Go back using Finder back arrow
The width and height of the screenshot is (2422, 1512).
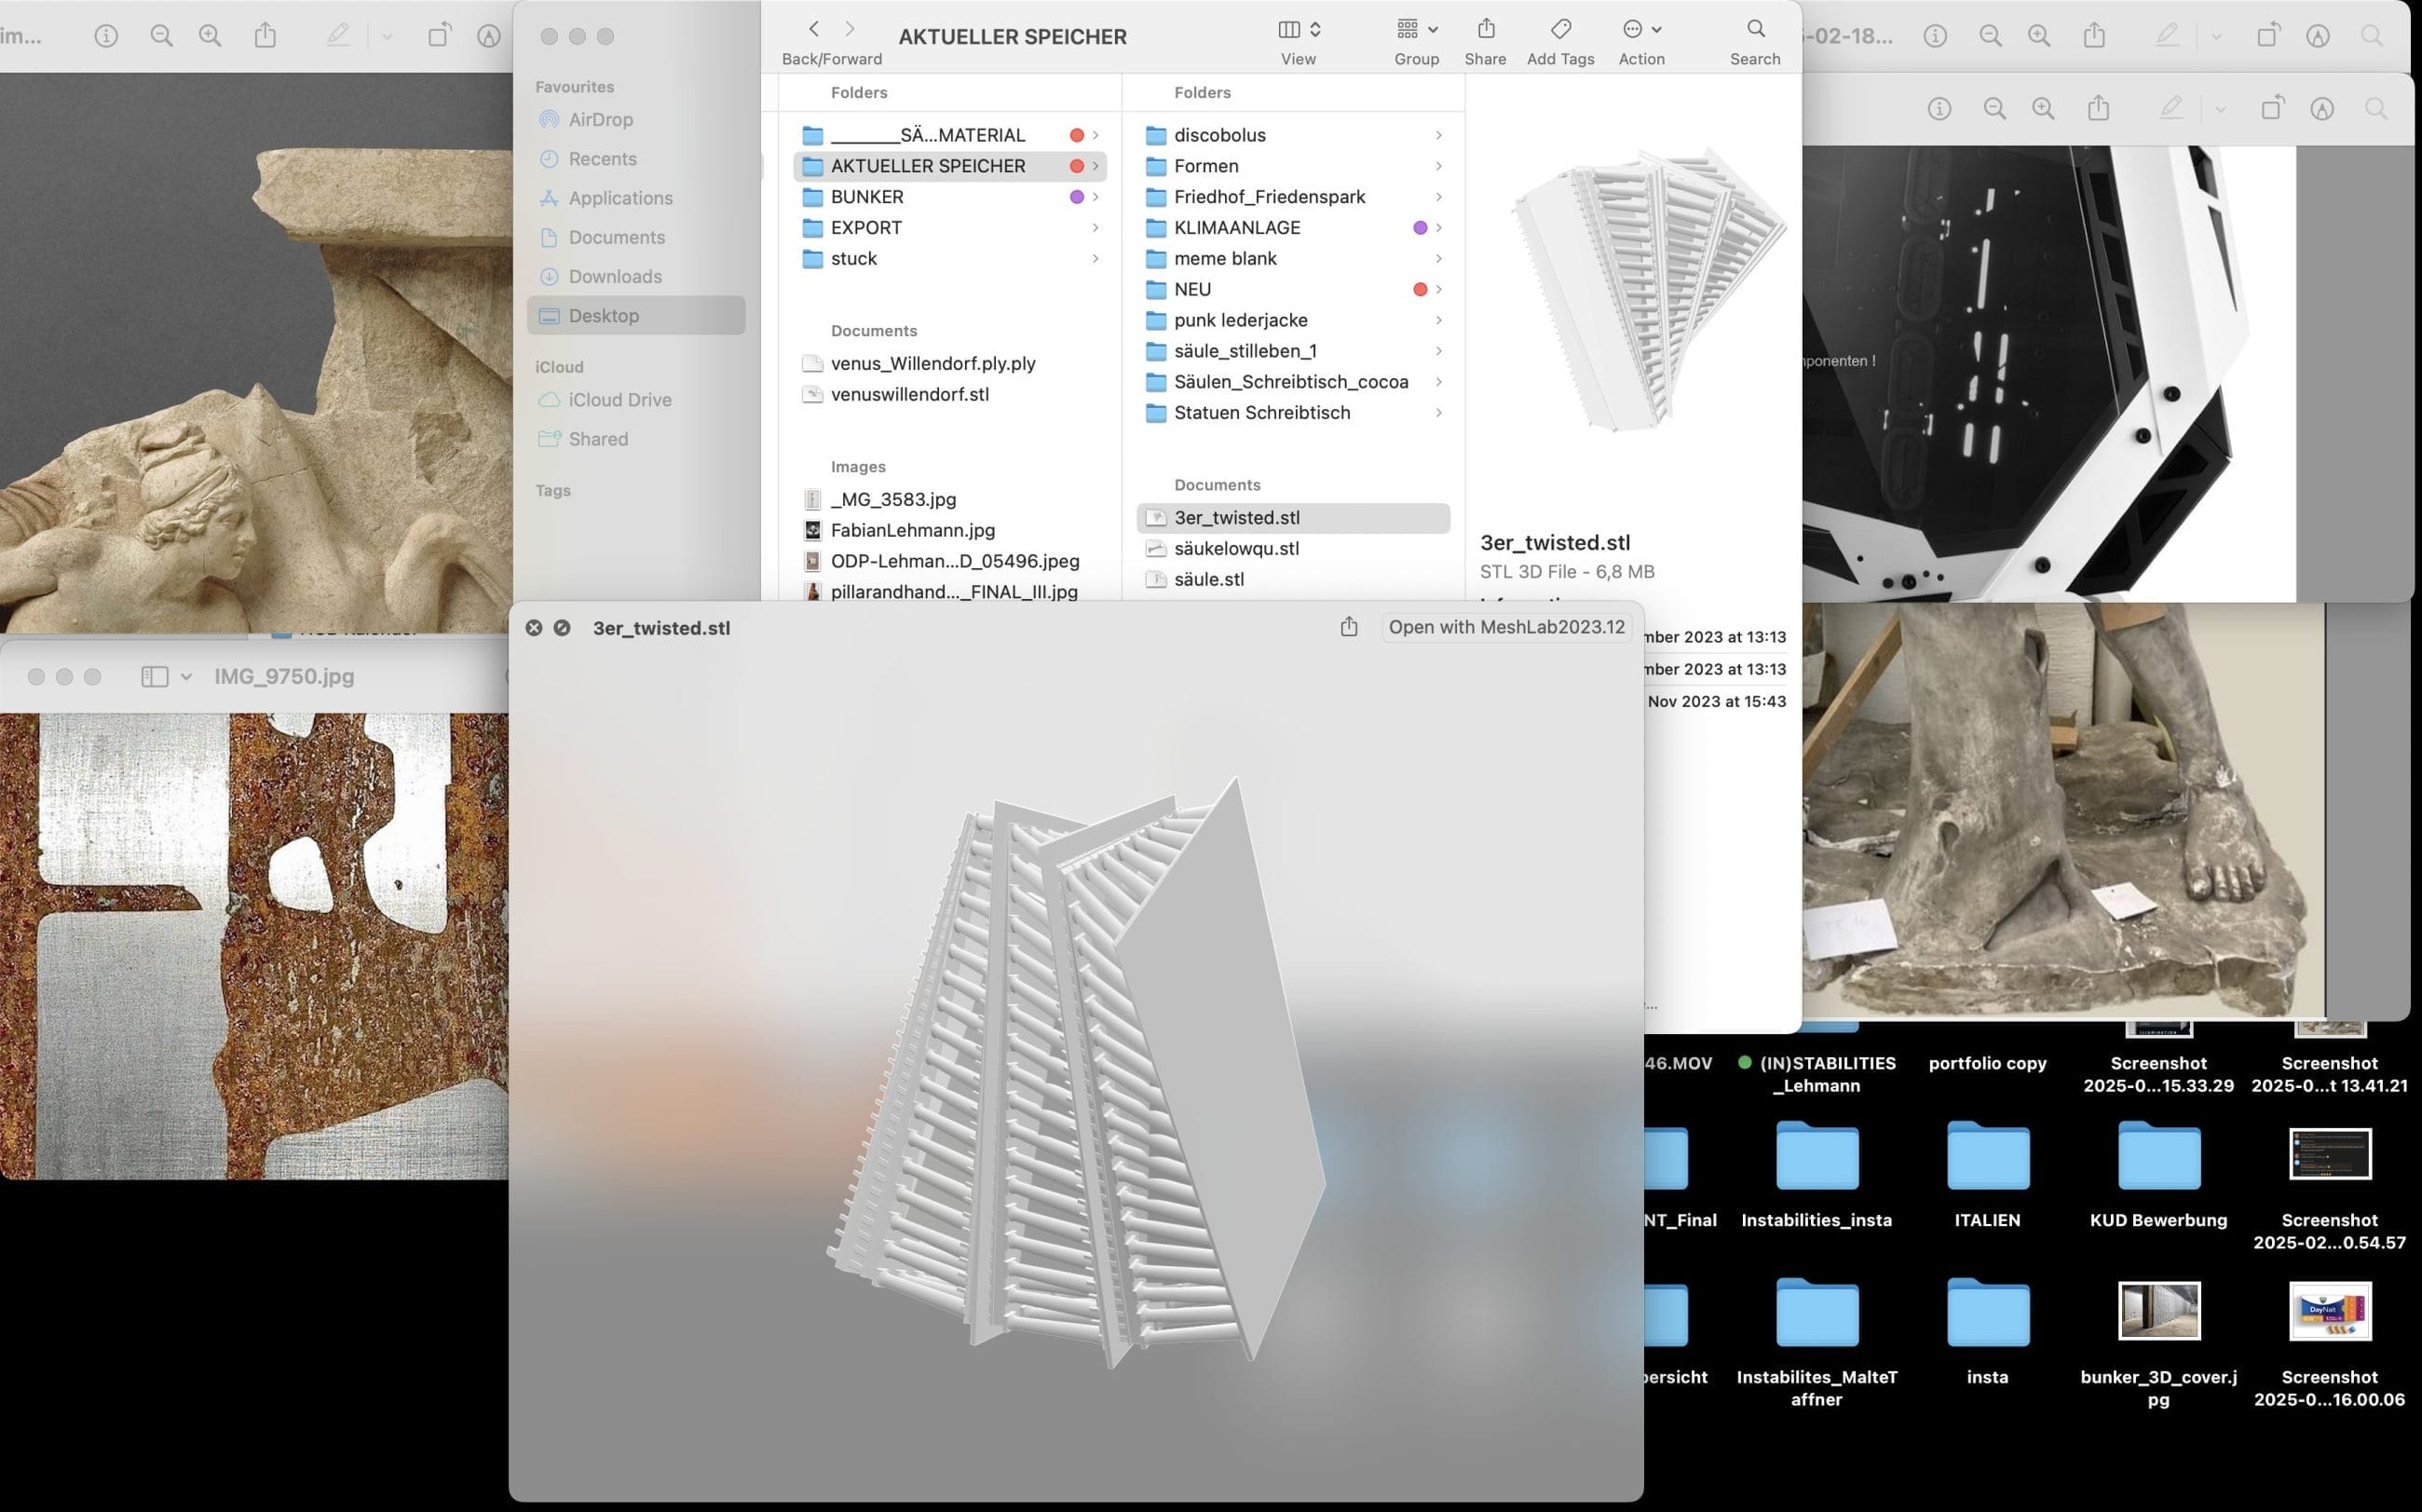click(814, 29)
